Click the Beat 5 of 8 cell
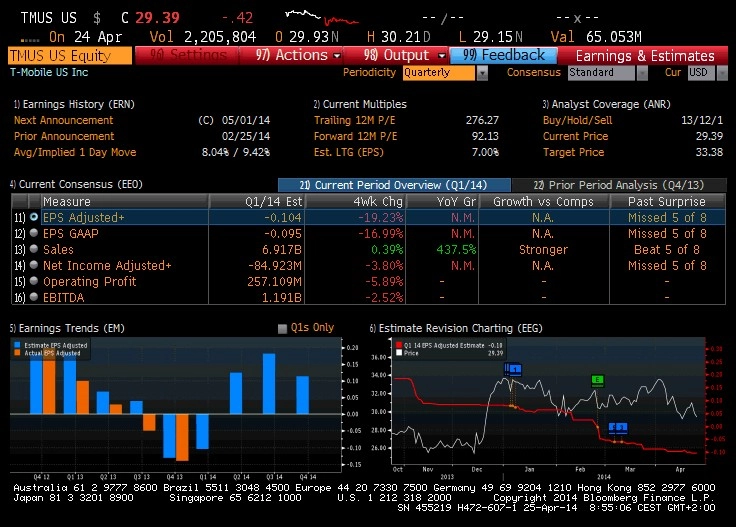The image size is (736, 527). (667, 250)
